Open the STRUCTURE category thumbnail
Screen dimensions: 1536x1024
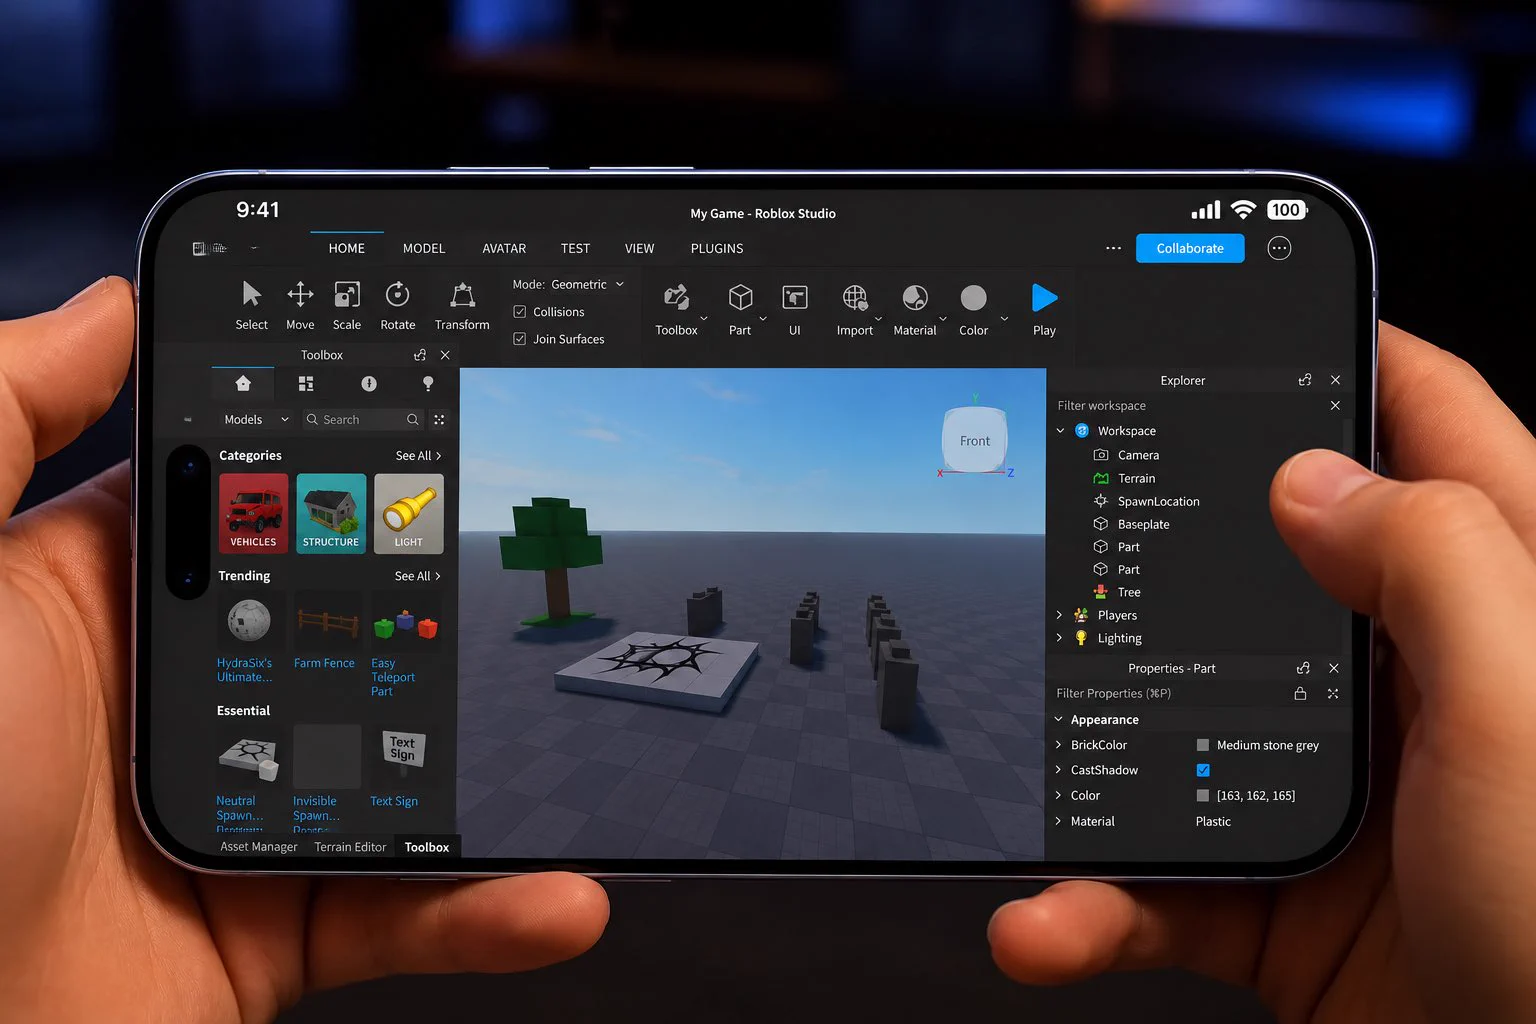tap(331, 513)
